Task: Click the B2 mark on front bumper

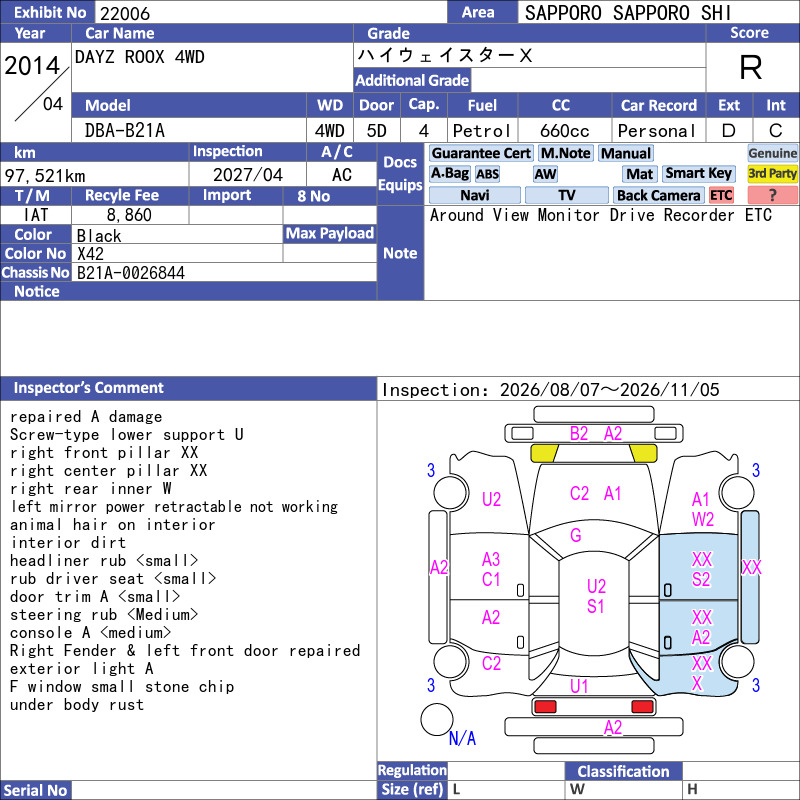Action: (579, 434)
